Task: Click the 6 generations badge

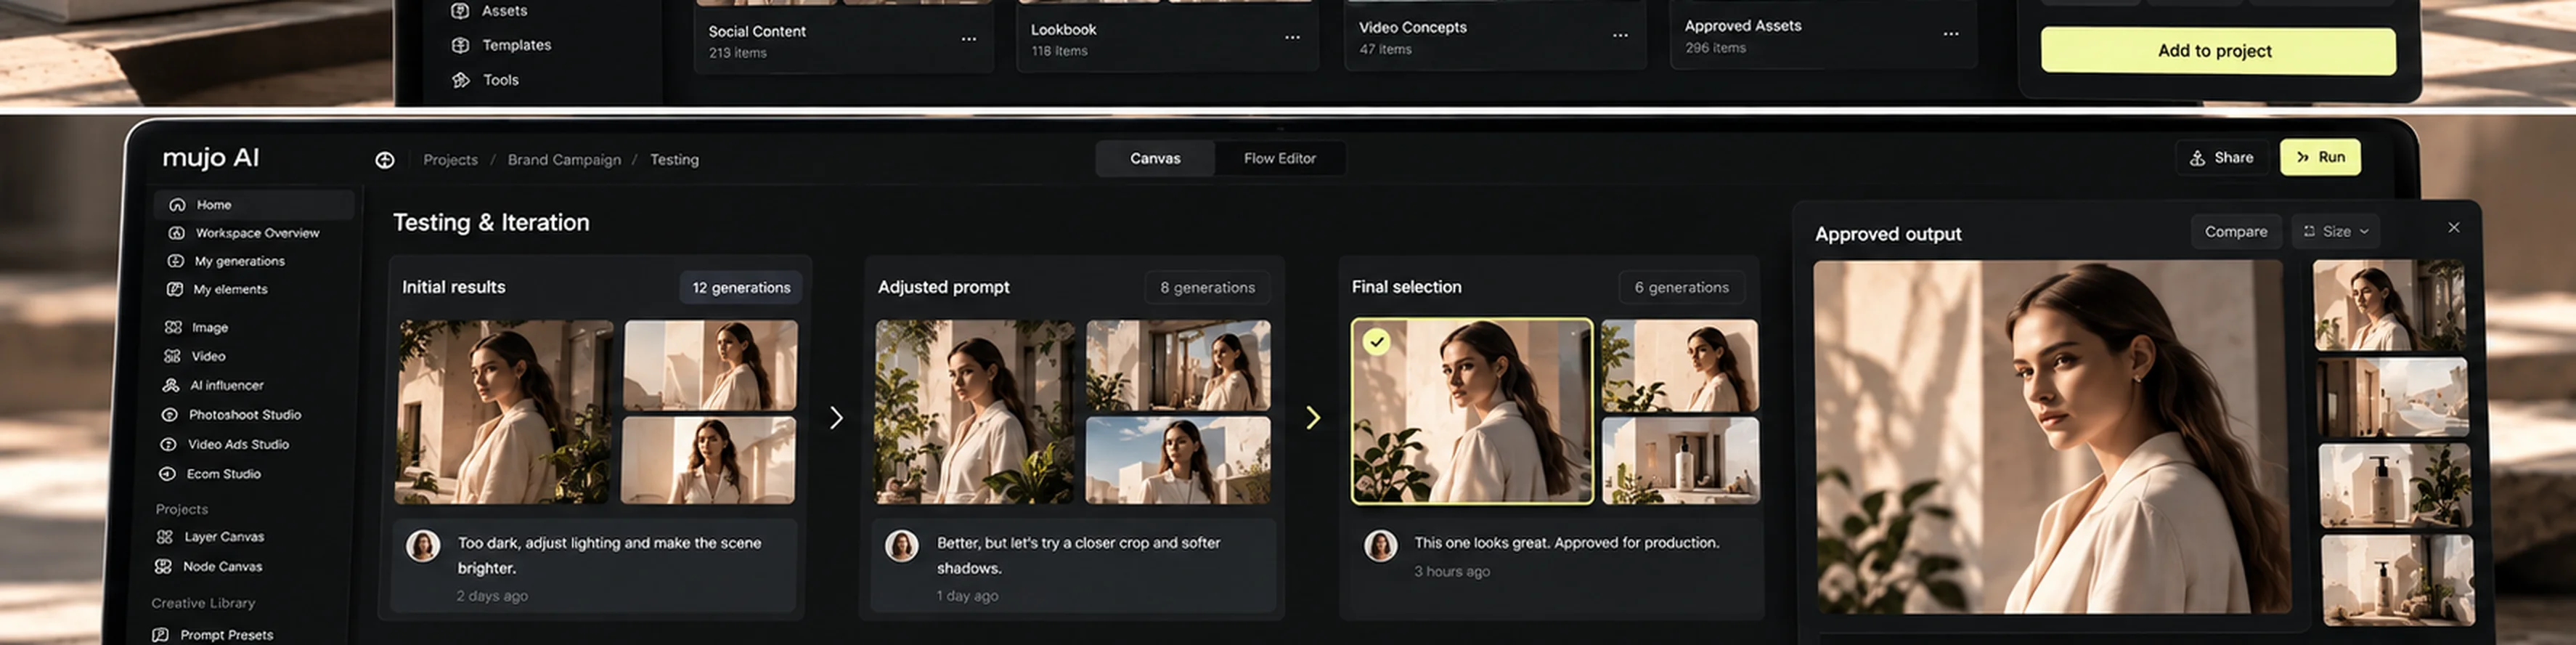Action: click(x=1681, y=288)
